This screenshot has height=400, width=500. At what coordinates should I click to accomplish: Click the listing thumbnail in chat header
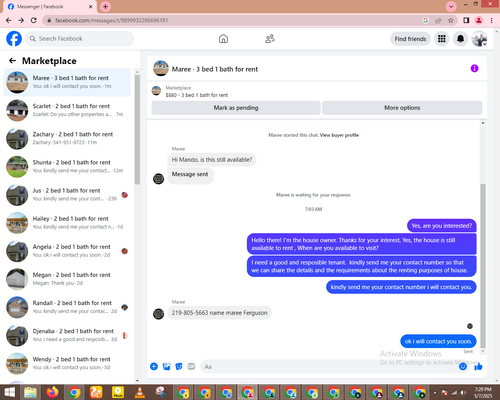pos(161,68)
